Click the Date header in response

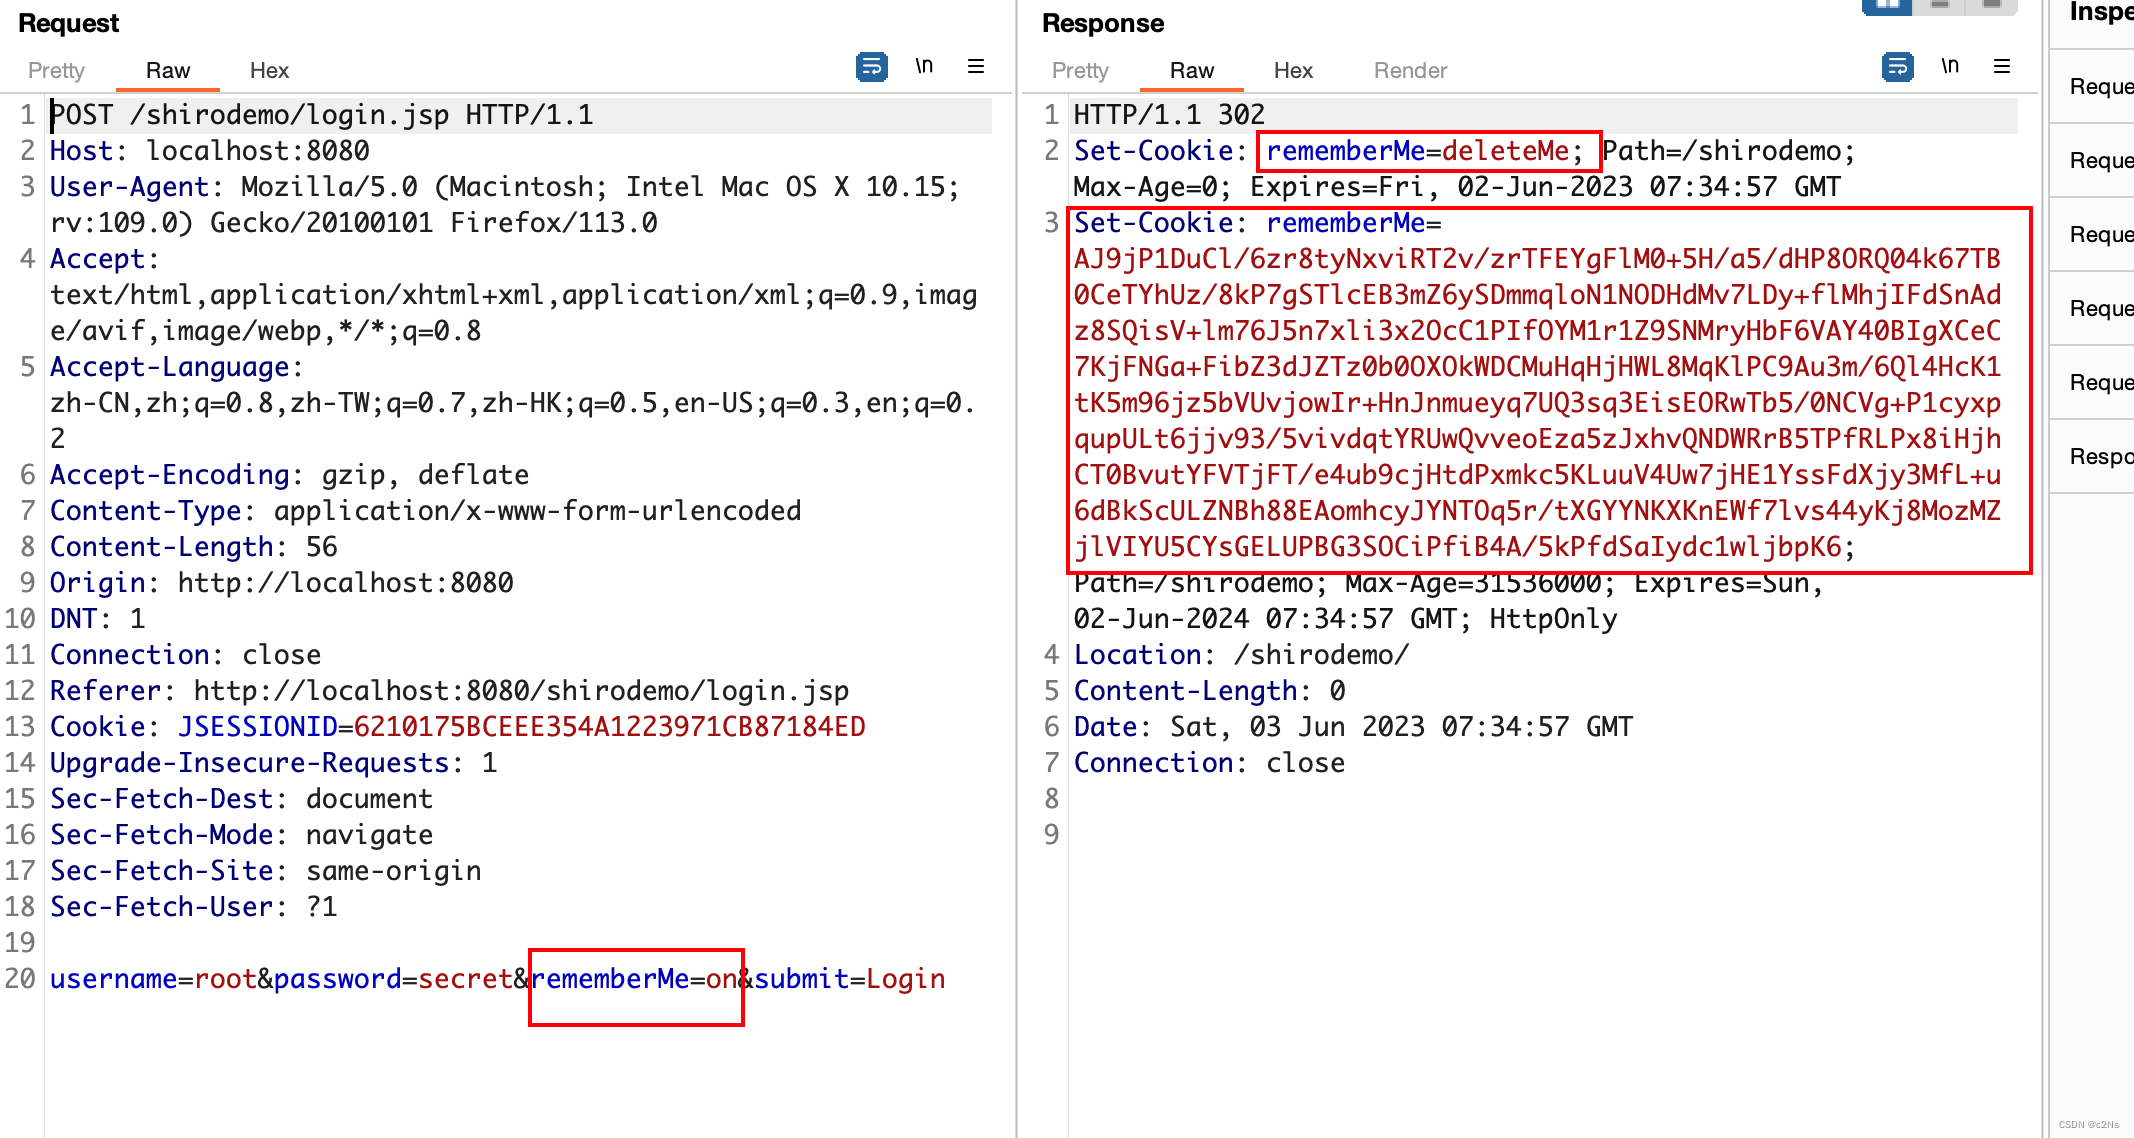pos(1354,727)
